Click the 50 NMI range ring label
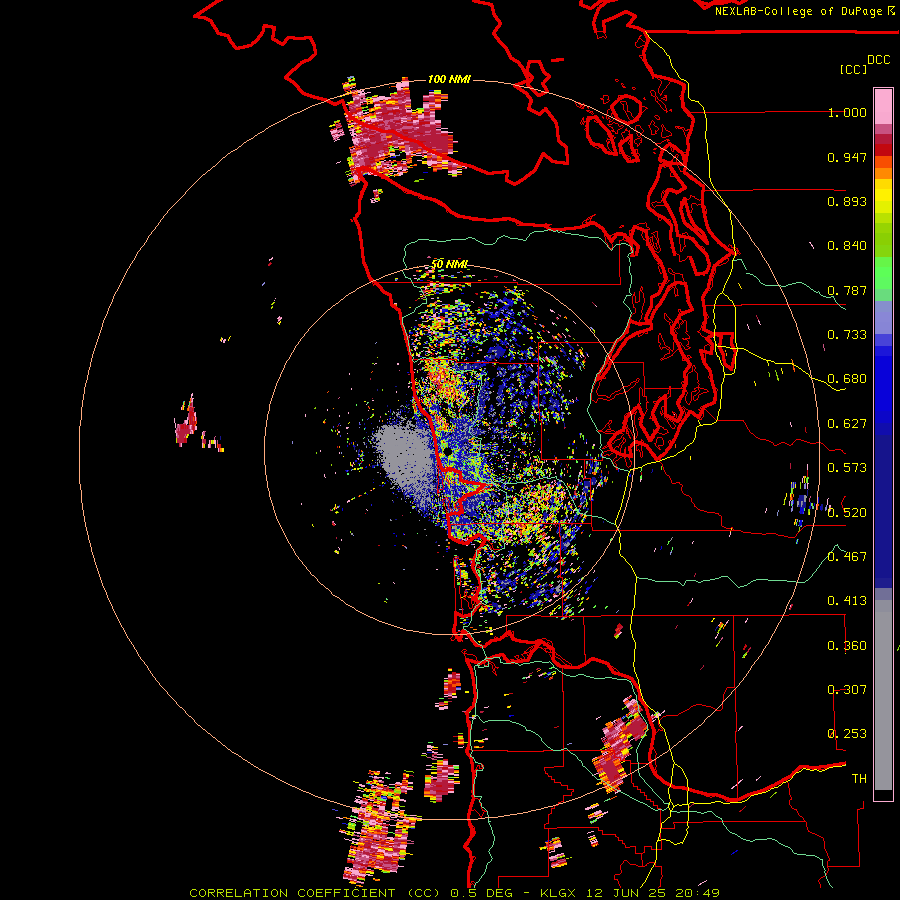900x900 pixels. pyautogui.click(x=449, y=265)
